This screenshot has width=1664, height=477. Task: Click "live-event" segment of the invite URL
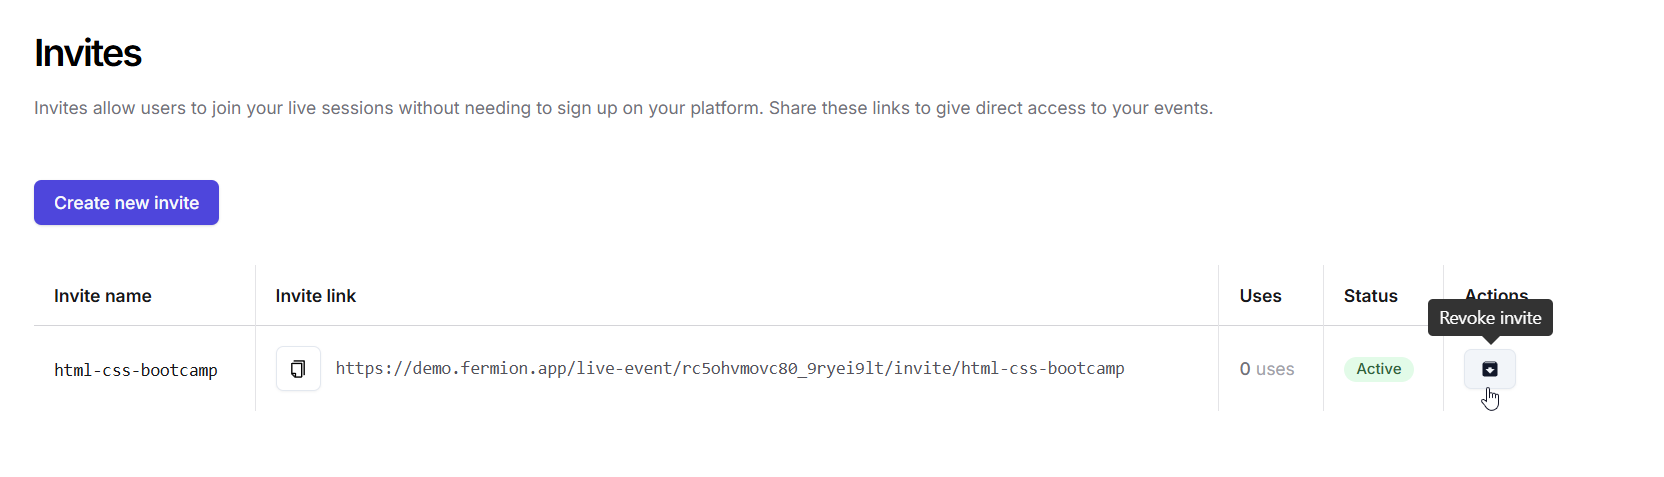point(624,369)
